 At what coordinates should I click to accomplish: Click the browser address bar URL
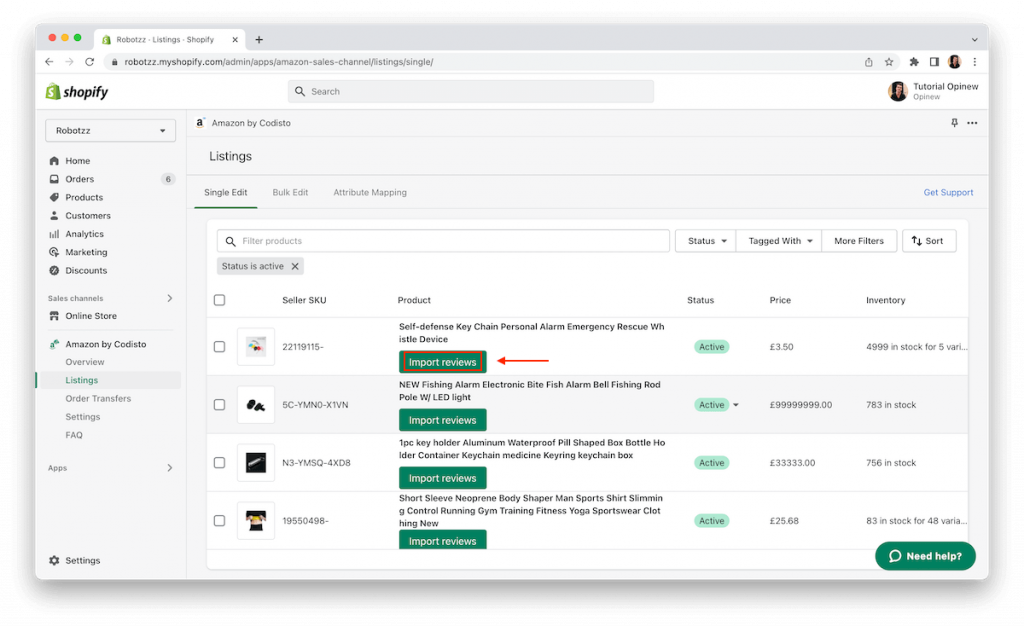pyautogui.click(x=279, y=62)
